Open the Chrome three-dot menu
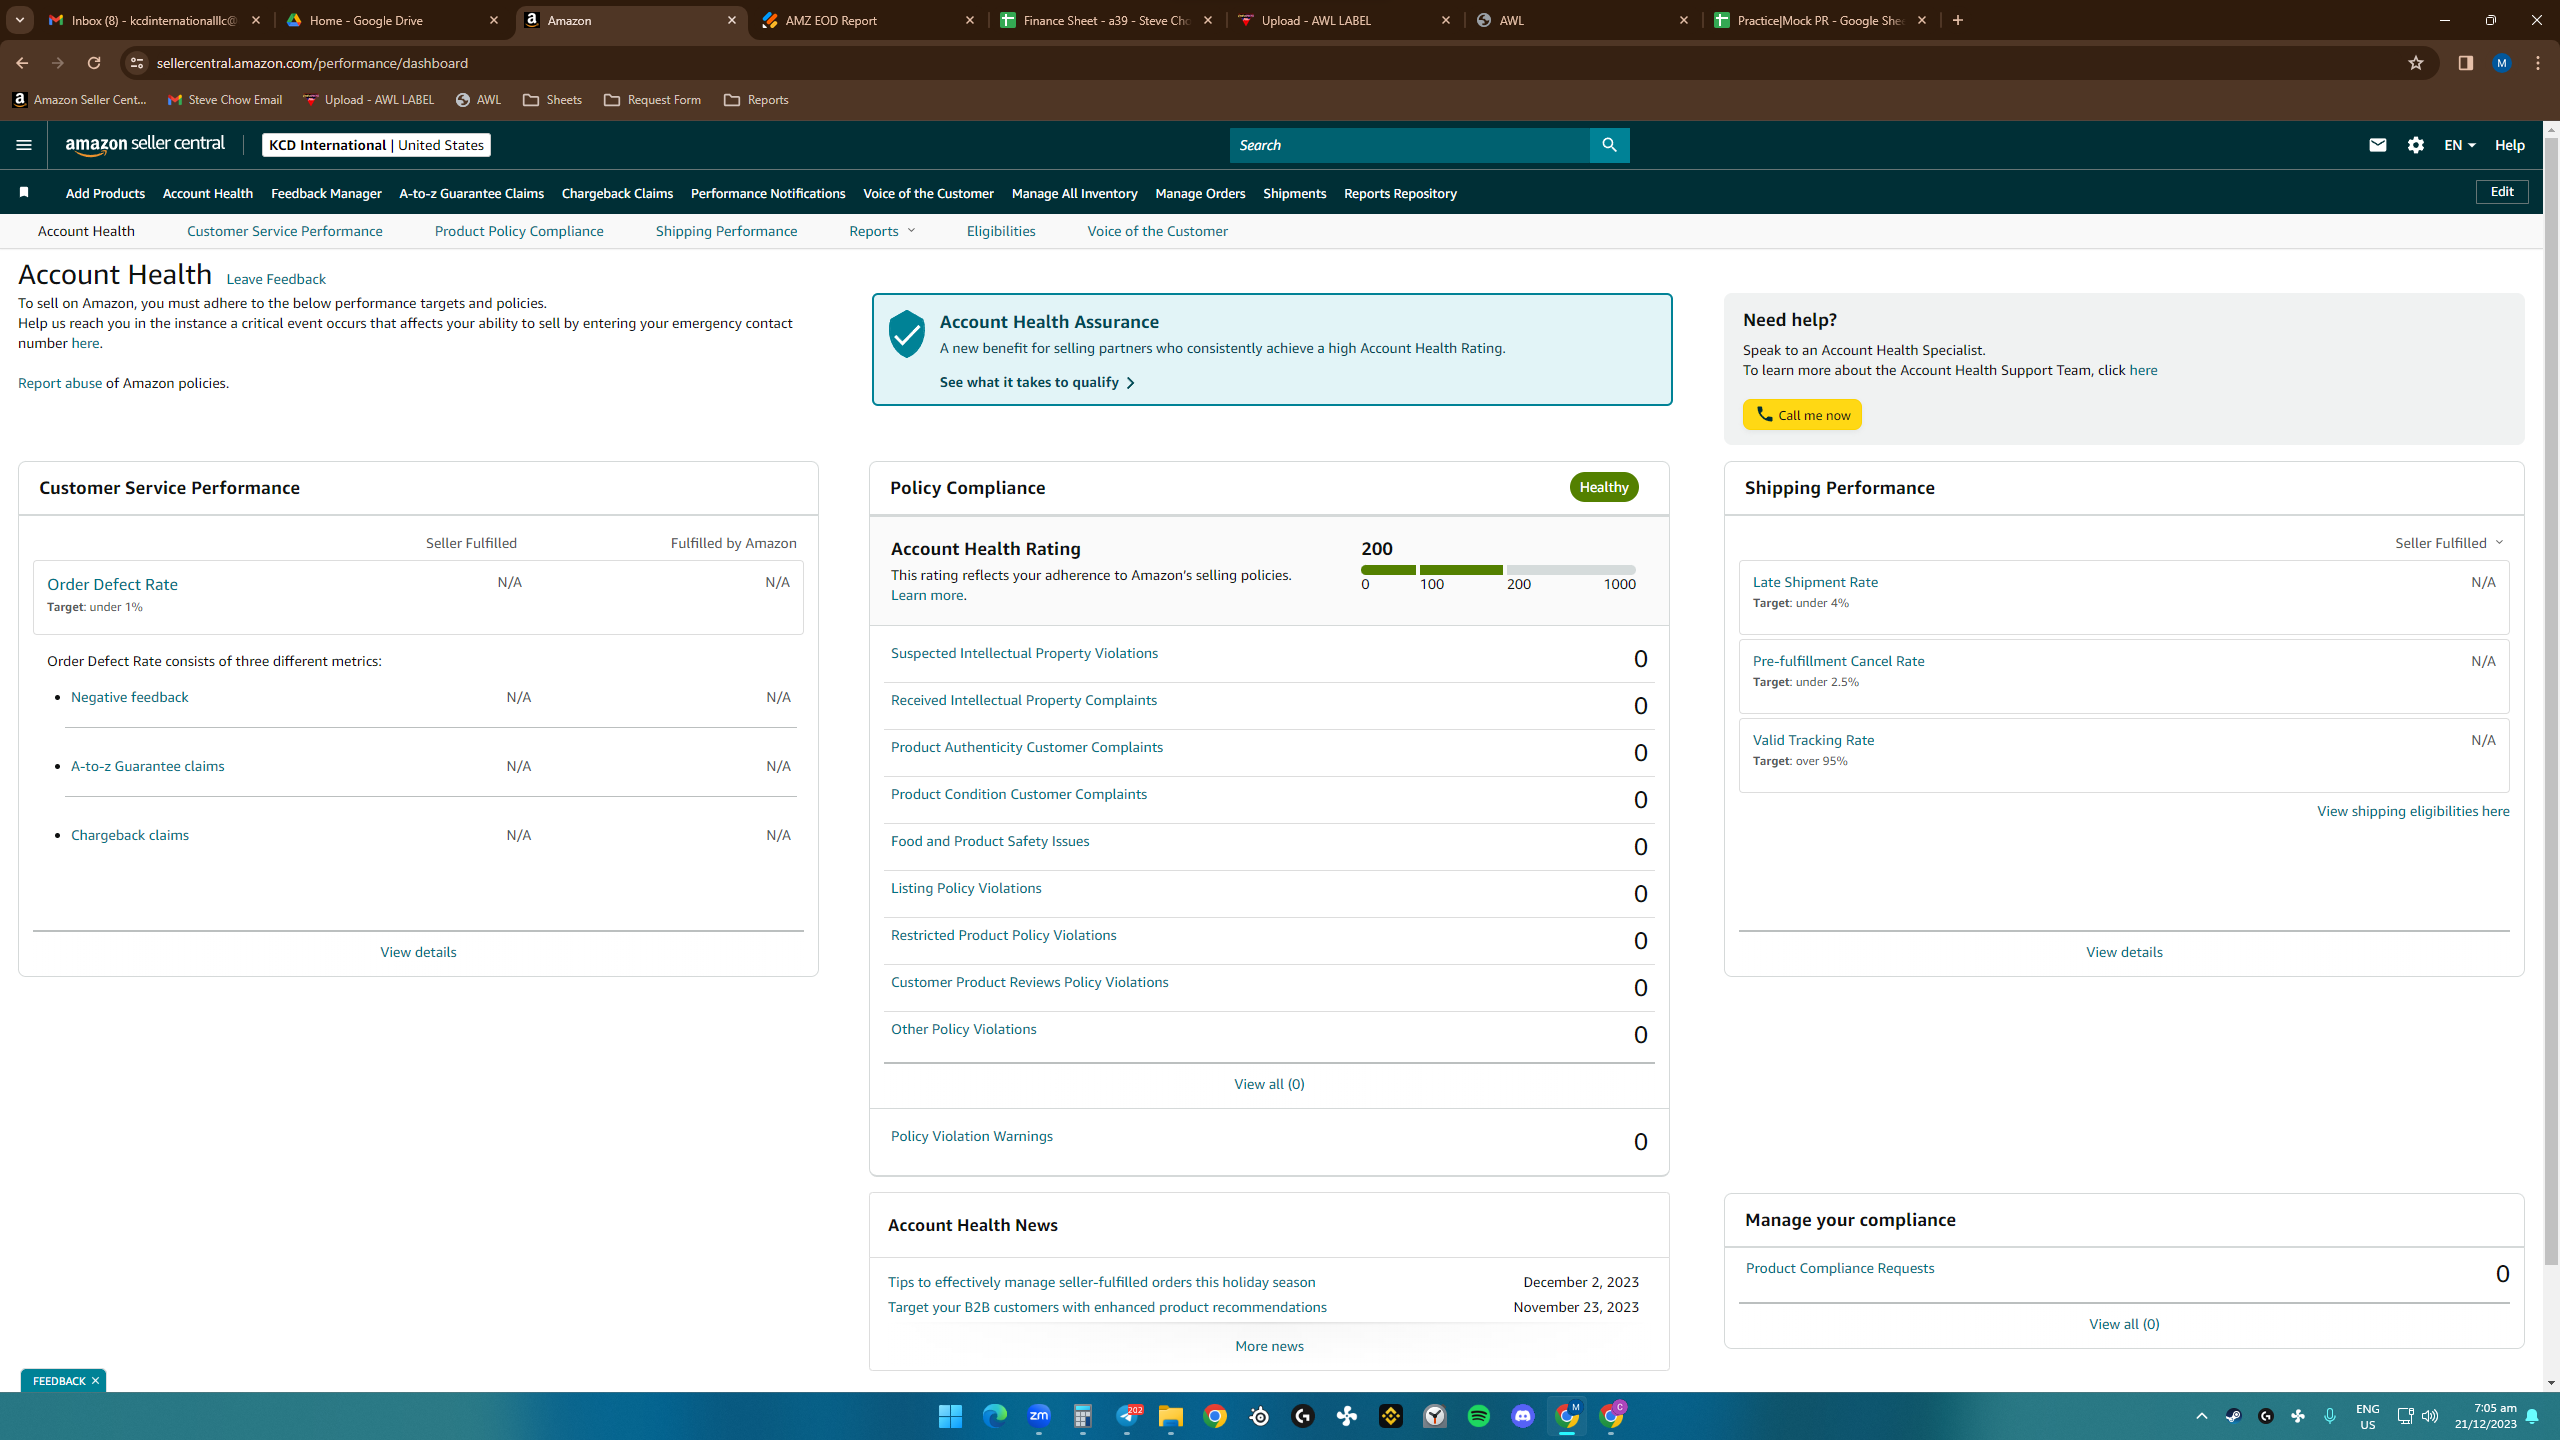Image resolution: width=2560 pixels, height=1440 pixels. [2538, 63]
